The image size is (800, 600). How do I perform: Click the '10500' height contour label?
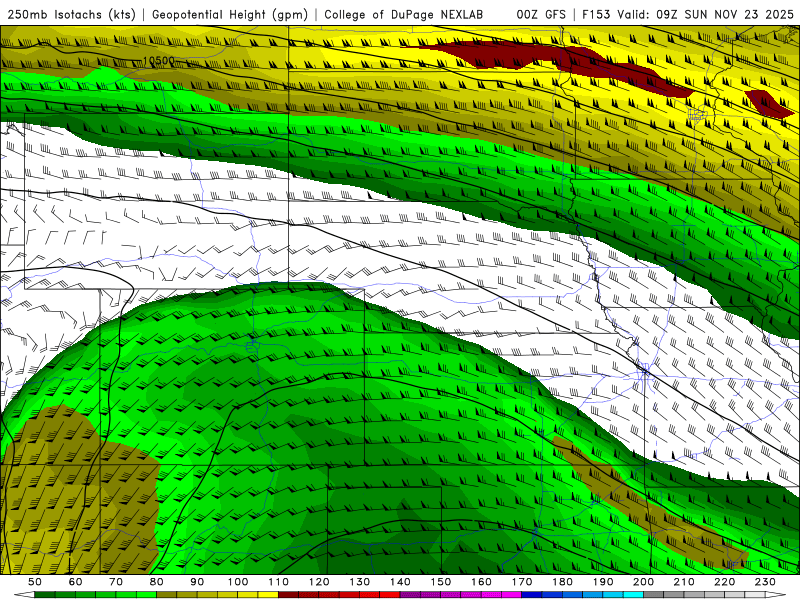click(x=158, y=61)
